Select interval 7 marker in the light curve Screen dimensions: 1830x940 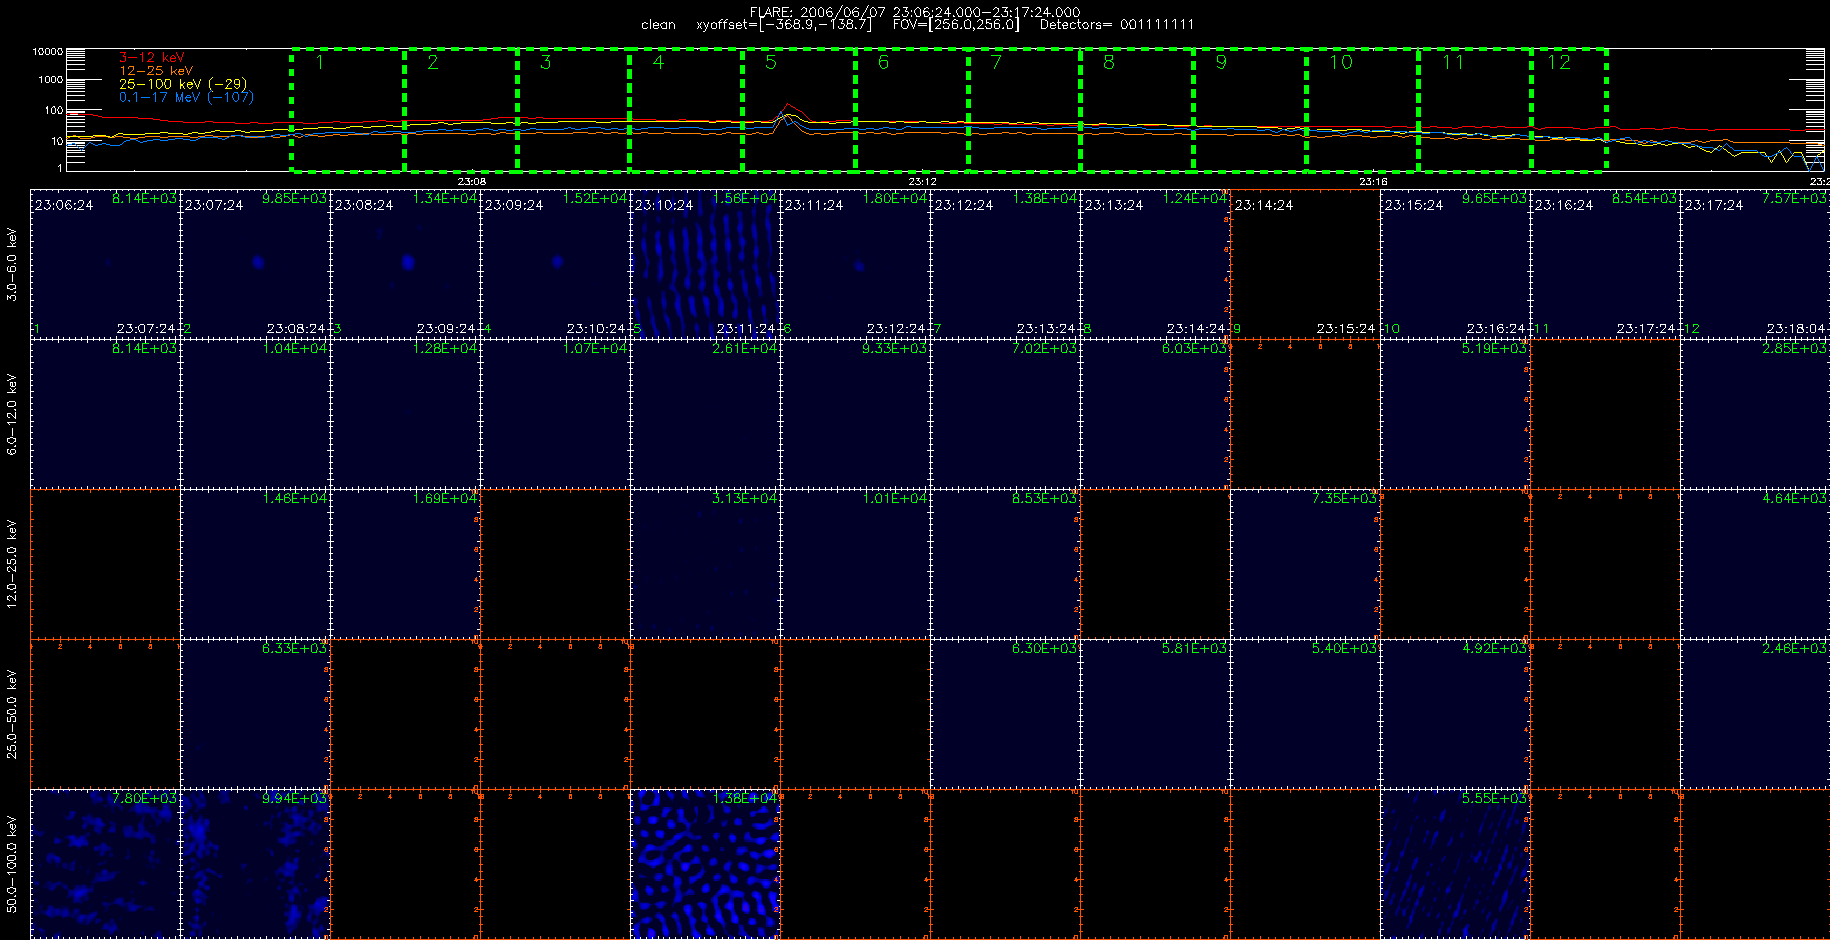pyautogui.click(x=996, y=63)
